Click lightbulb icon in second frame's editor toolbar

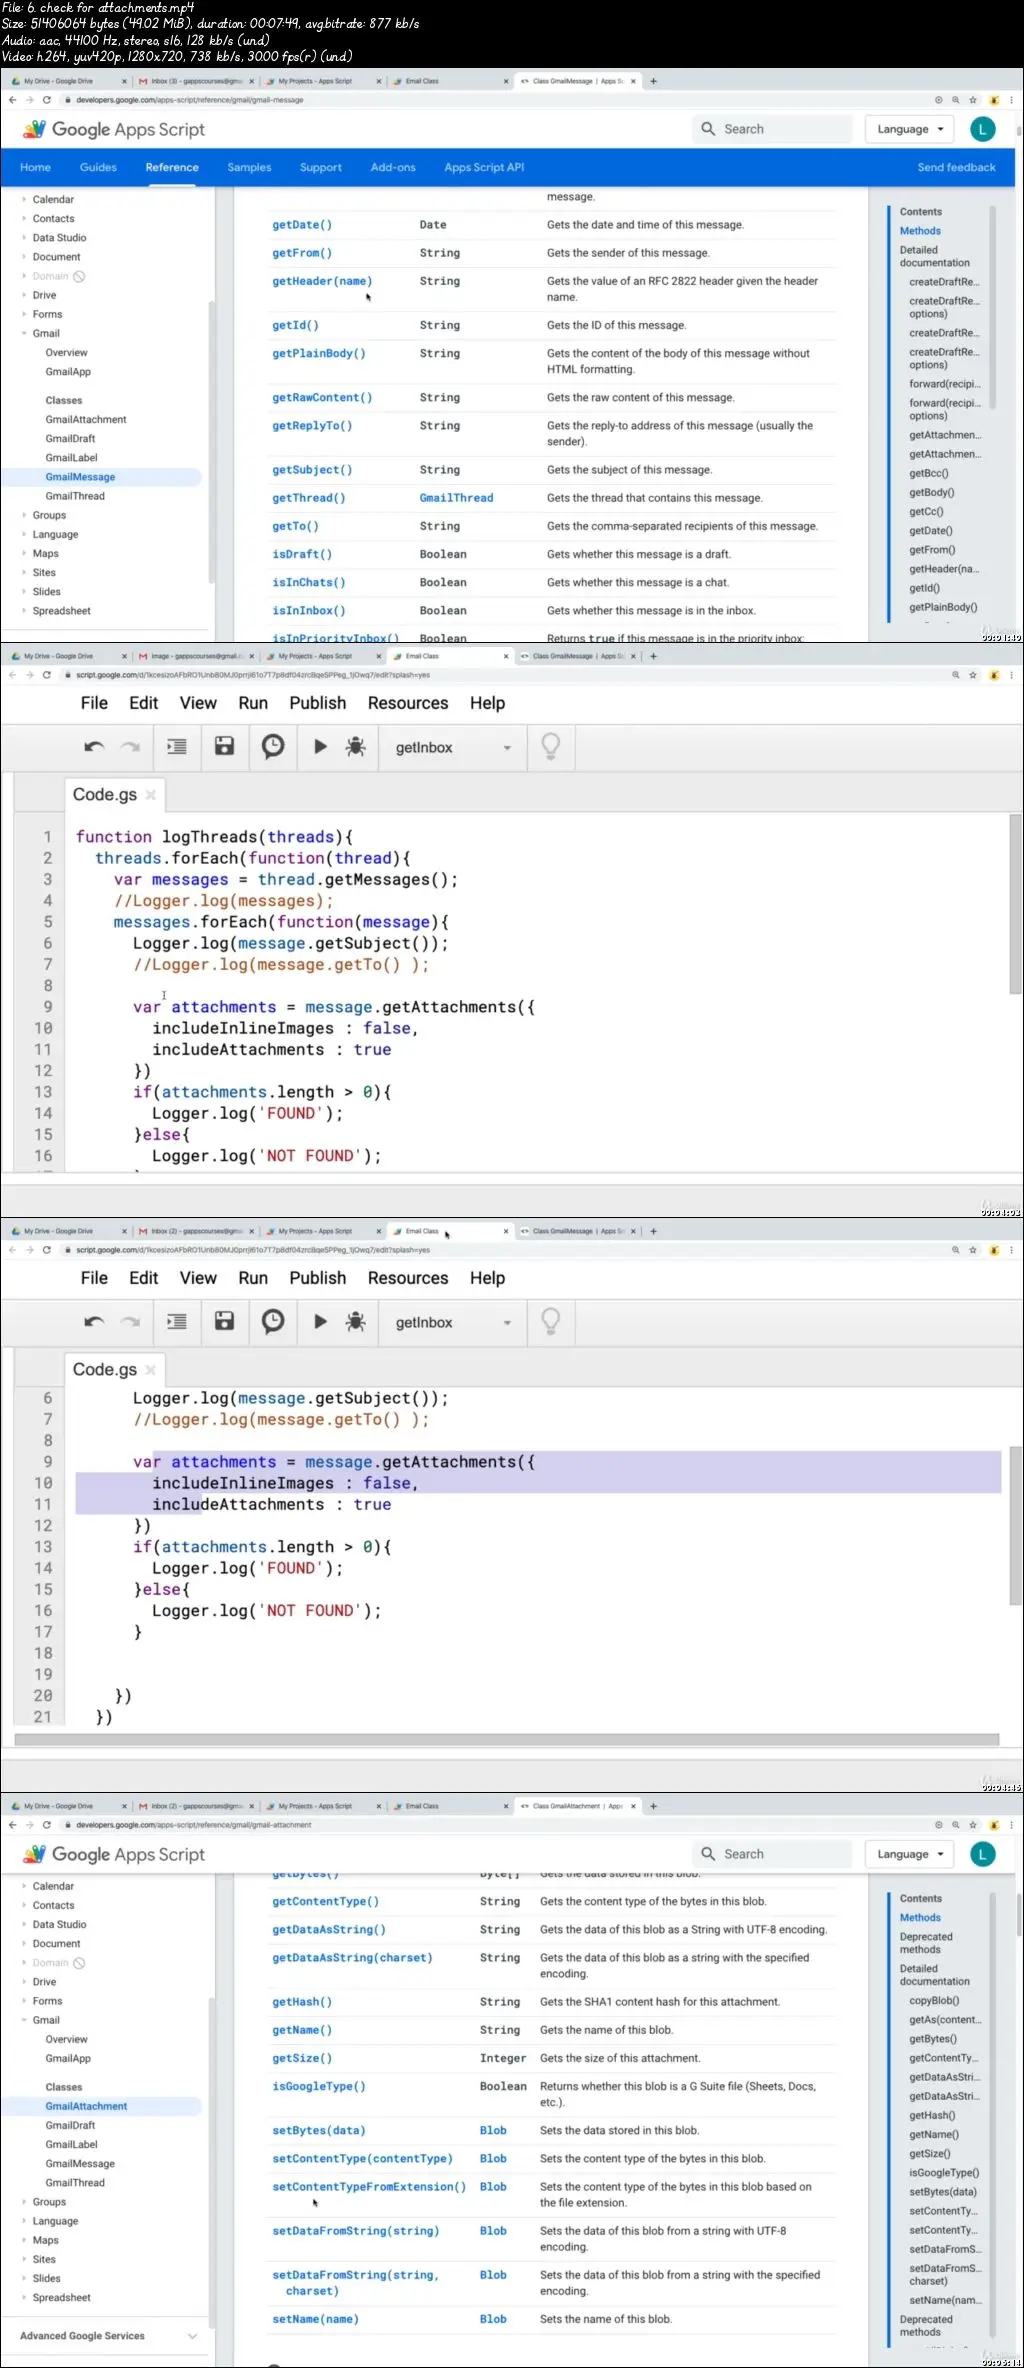point(550,746)
